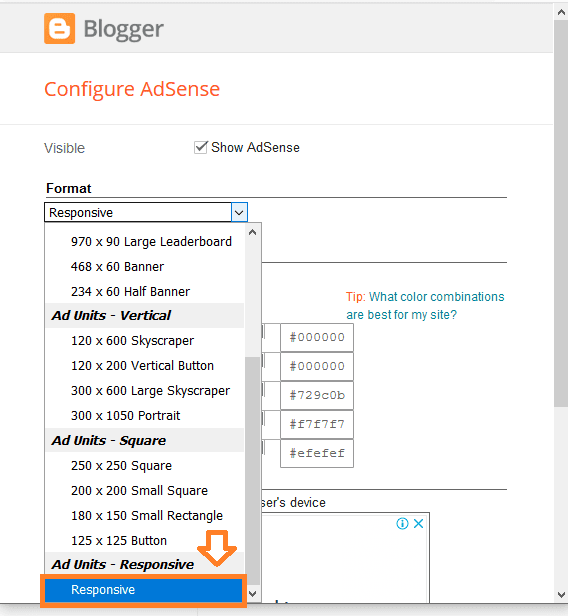
Task: Click dropdown list scroll up arrow
Action: point(253,232)
